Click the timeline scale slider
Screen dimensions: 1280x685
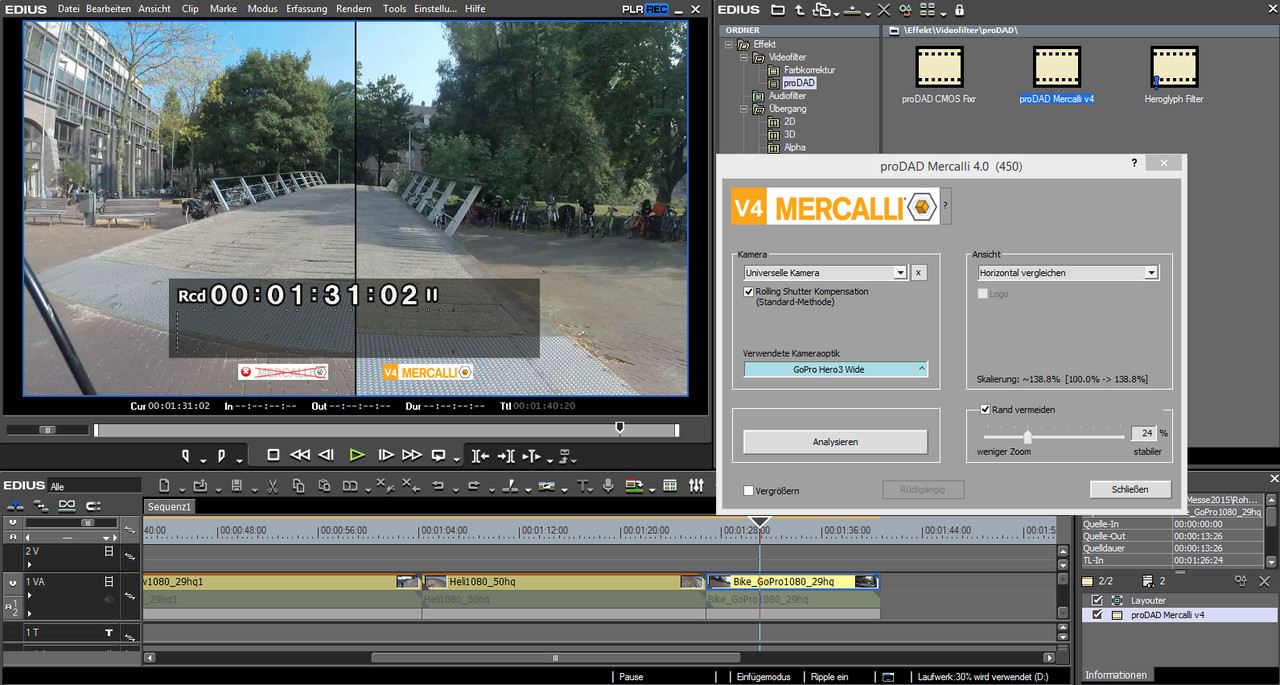click(73, 522)
